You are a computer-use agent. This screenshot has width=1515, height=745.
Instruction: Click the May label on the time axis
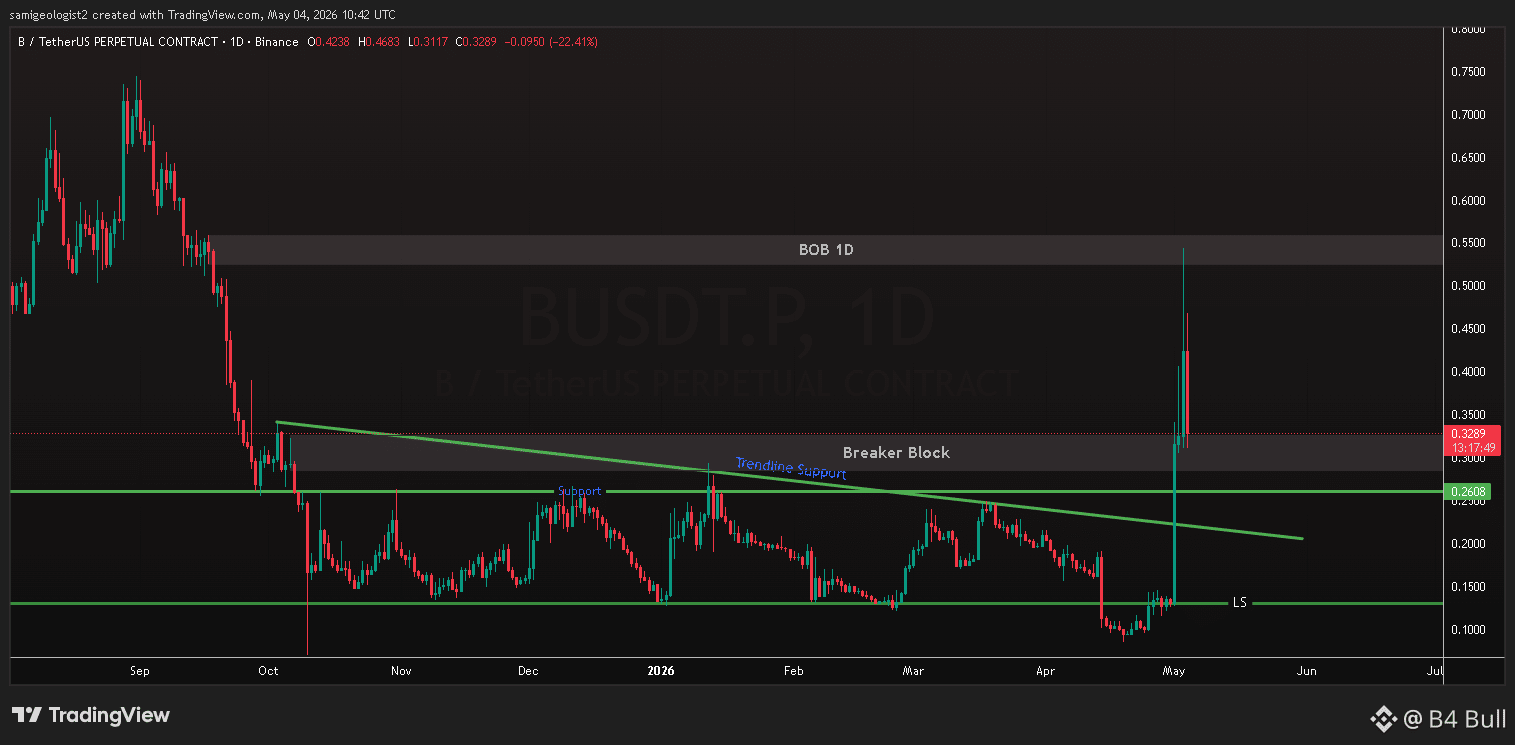(x=1174, y=671)
